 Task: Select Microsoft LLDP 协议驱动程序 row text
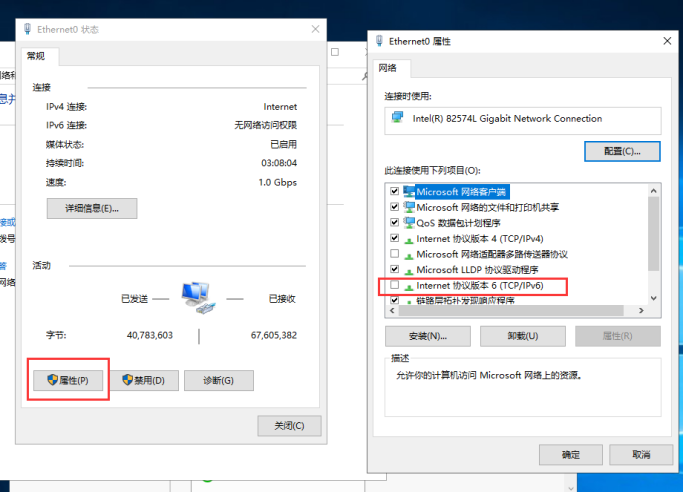pyautogui.click(x=477, y=270)
